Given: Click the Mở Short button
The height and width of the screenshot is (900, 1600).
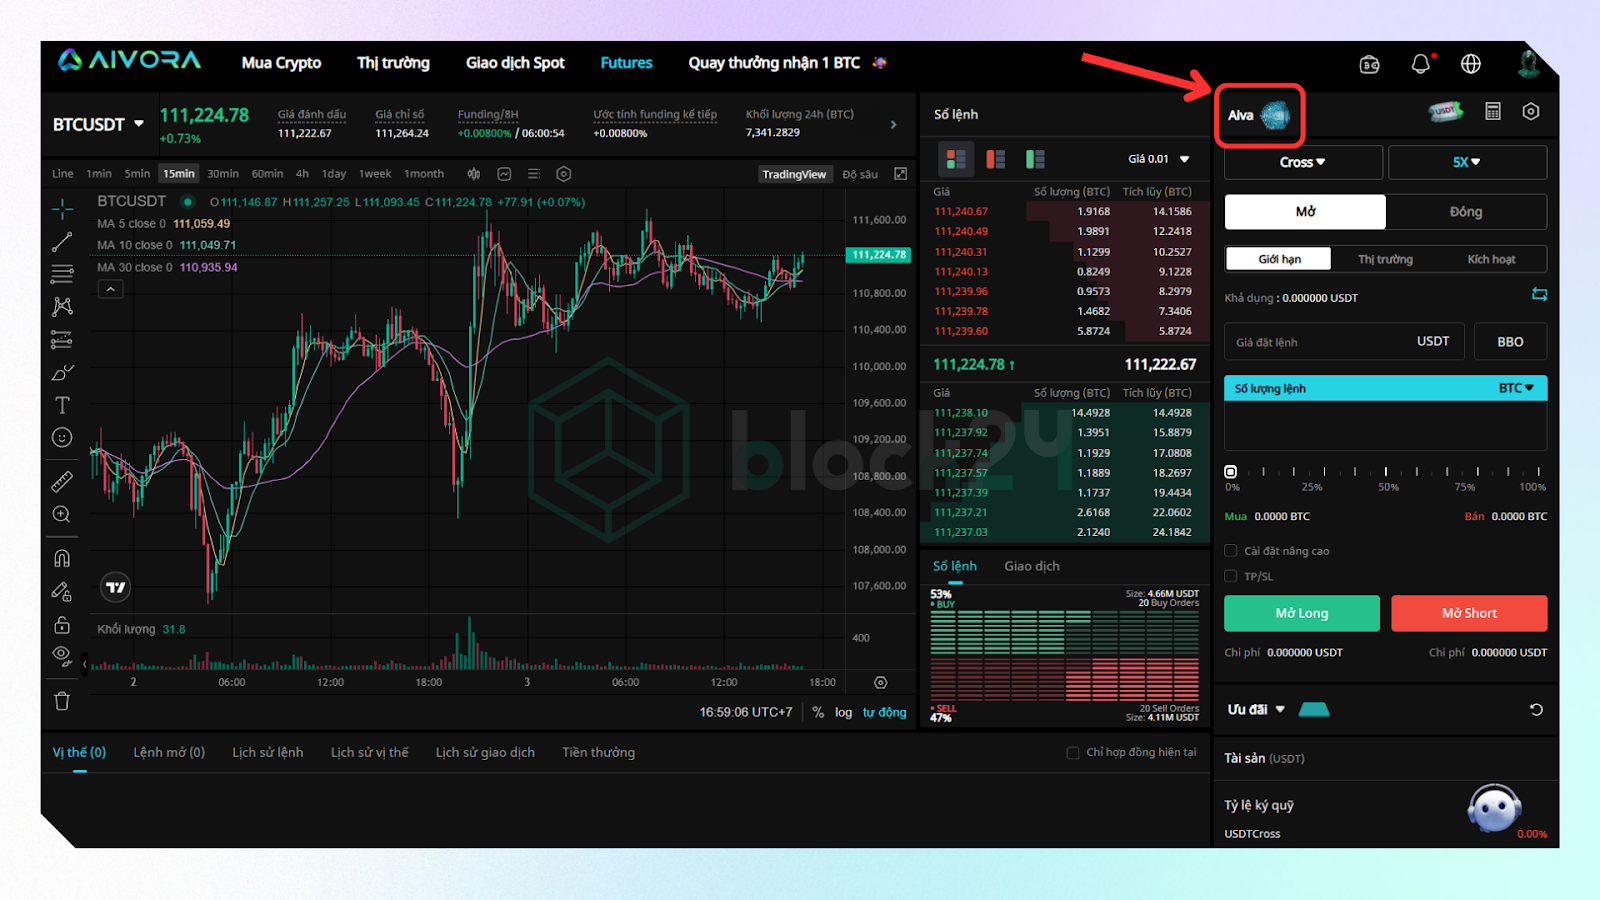Looking at the screenshot, I should coord(1469,613).
